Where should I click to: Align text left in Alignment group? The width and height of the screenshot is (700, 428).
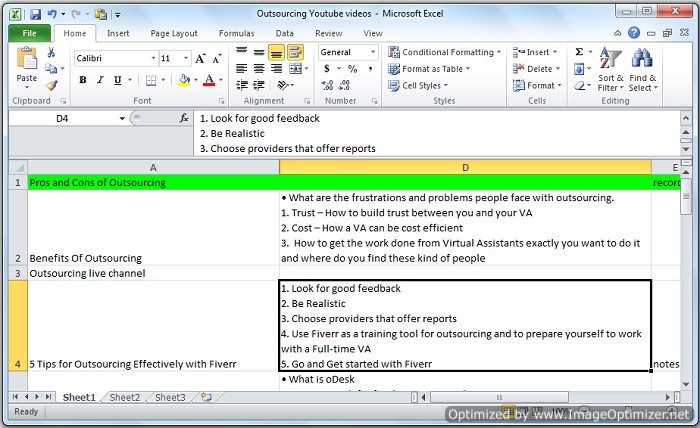pos(242,69)
